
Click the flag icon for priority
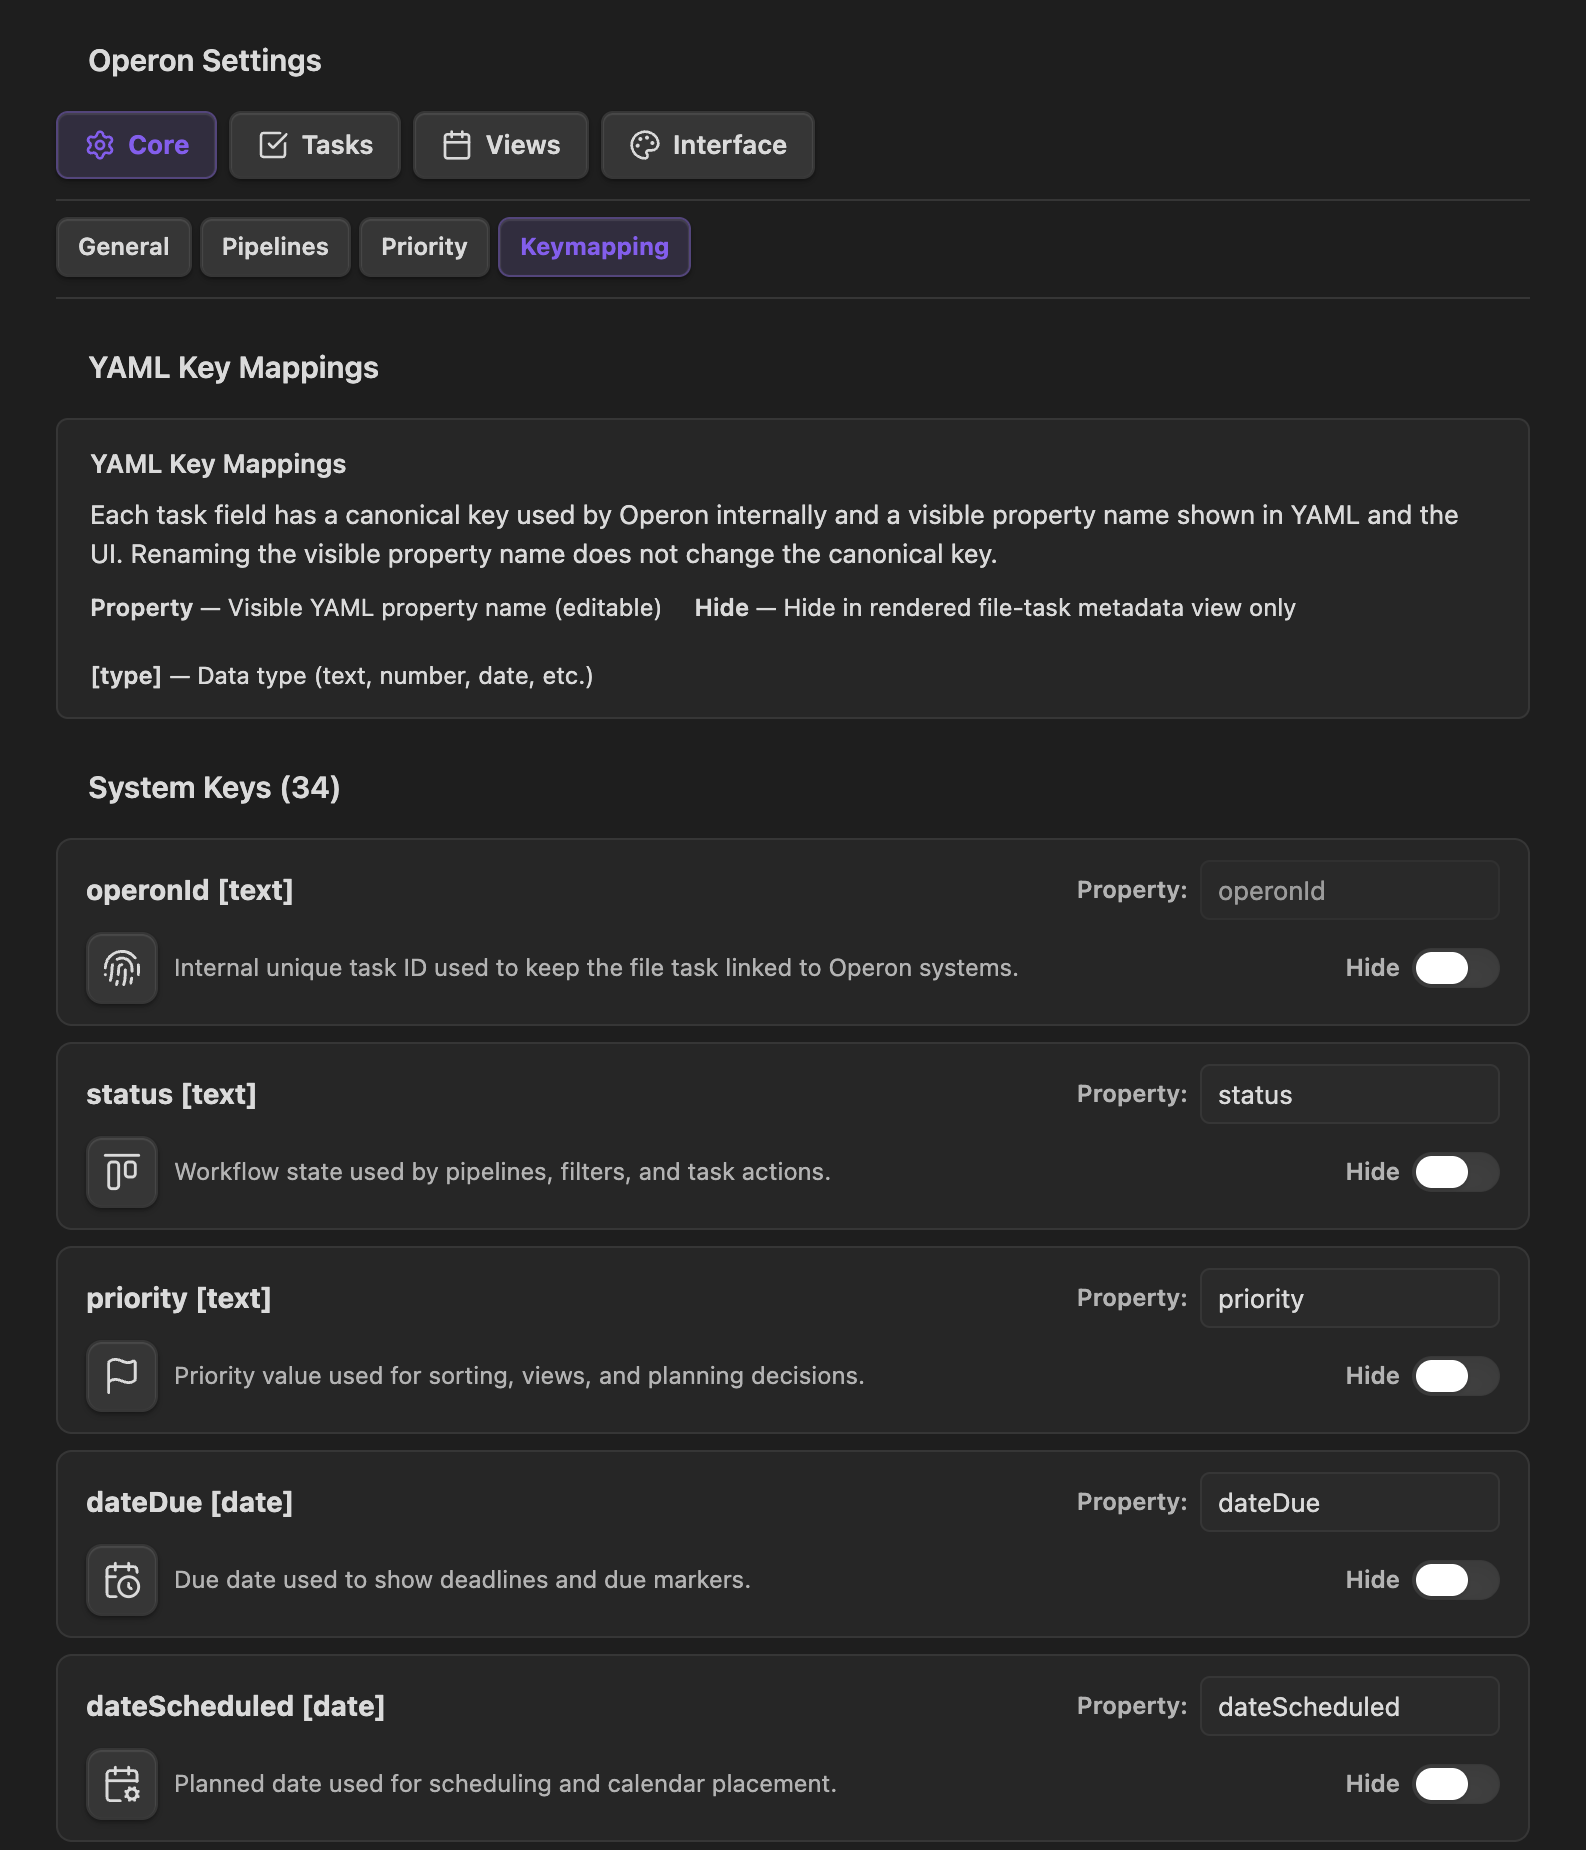pyautogui.click(x=122, y=1376)
